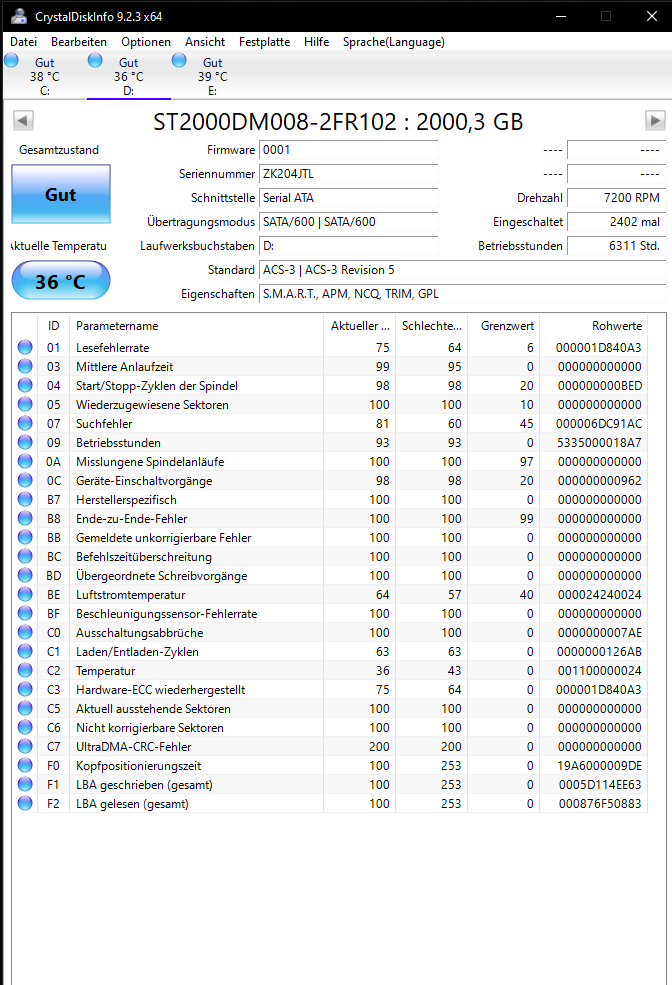This screenshot has width=672, height=985.
Task: Click Standard field ACS-3 Revision 5
Action: pos(462,270)
